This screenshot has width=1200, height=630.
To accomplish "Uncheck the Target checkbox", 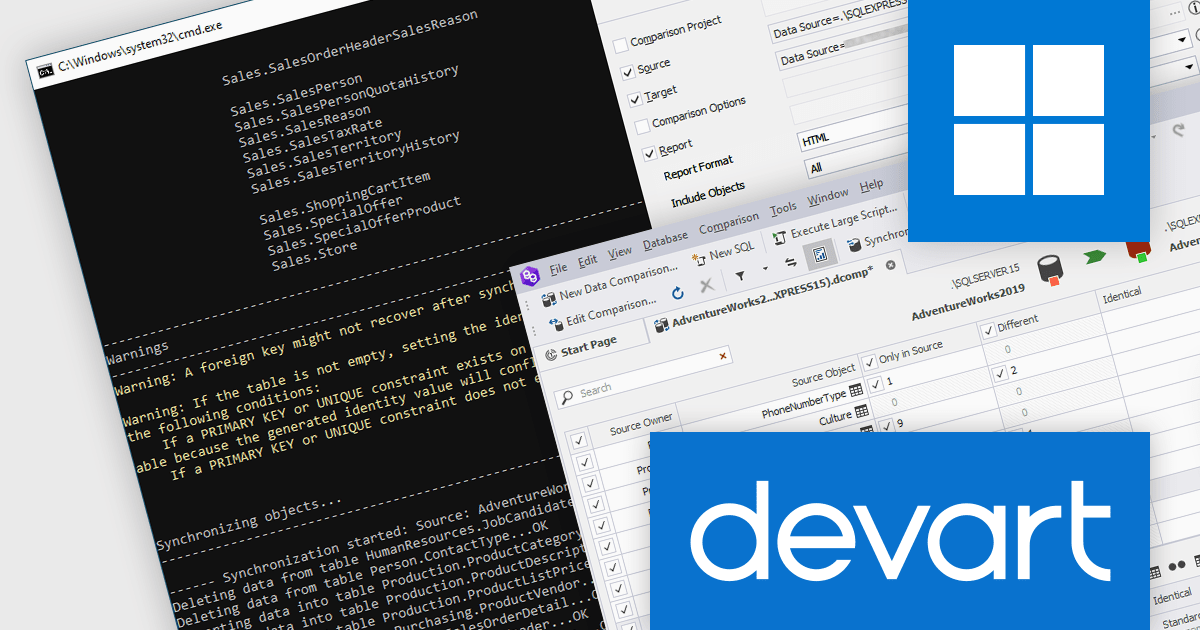I will pos(635,99).
